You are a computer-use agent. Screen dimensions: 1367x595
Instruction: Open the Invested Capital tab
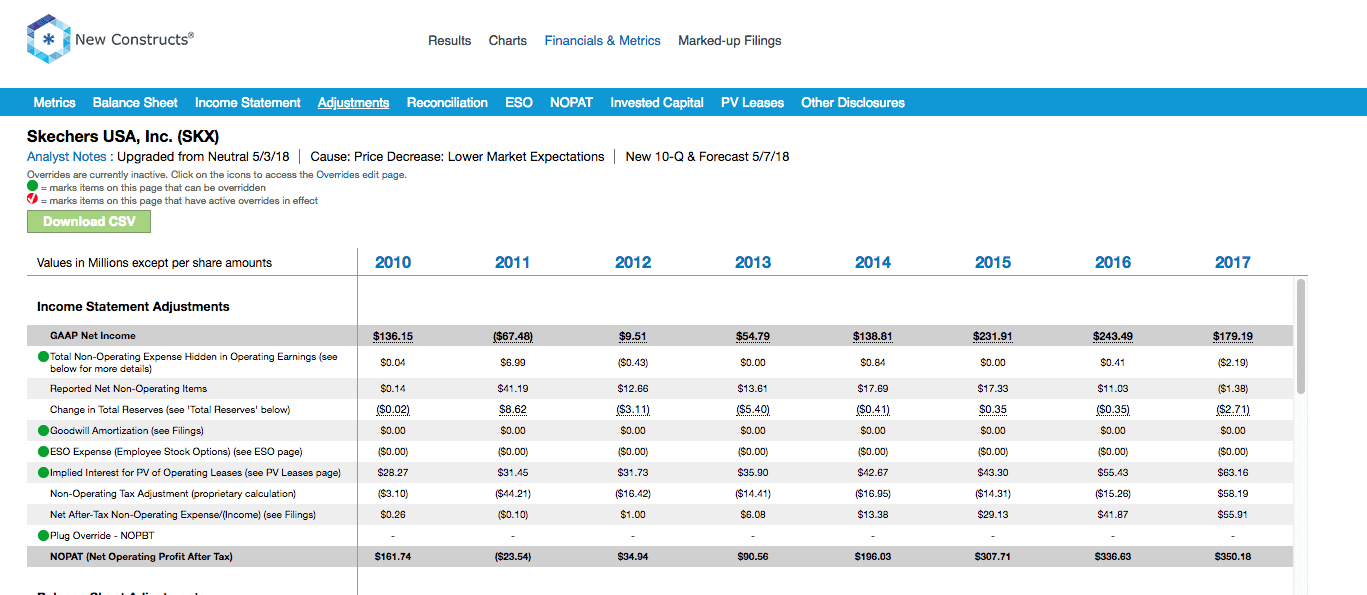tap(657, 103)
